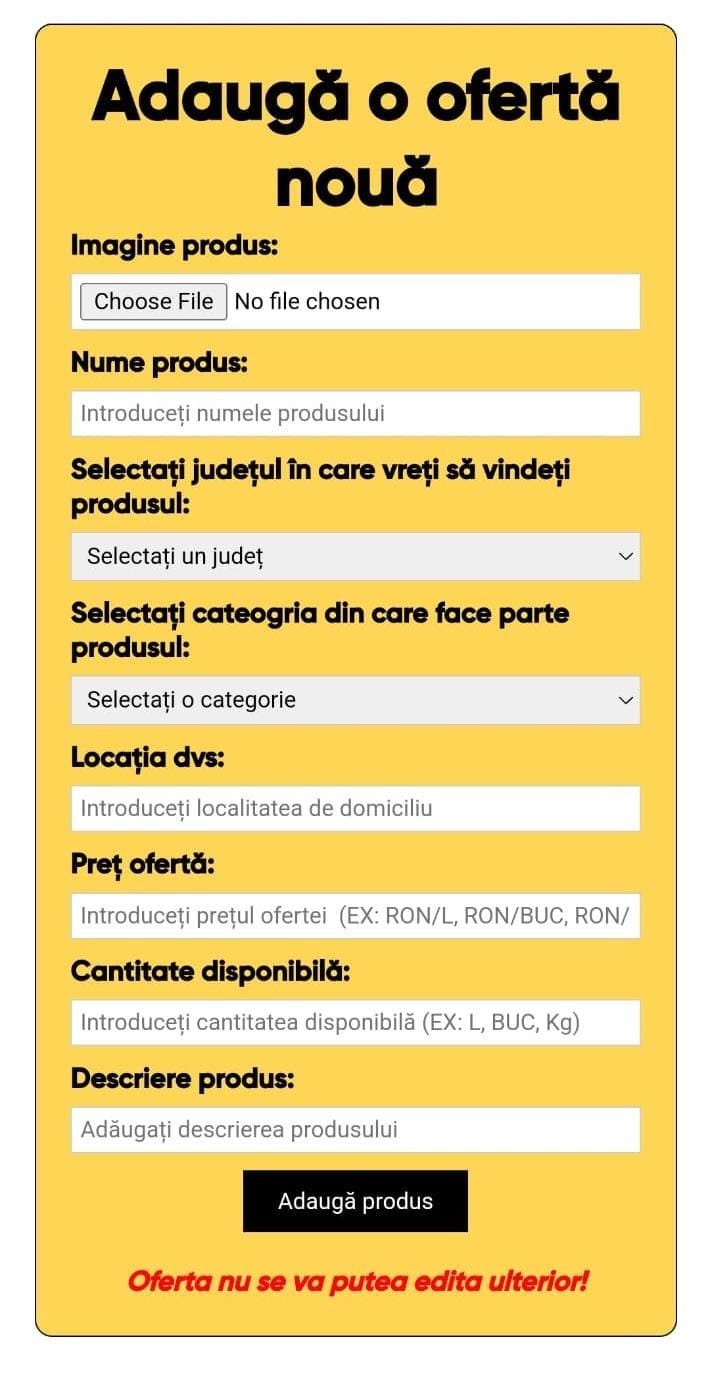Expand the "Selectați o categorie" dropdown
707x1378 pixels.
pyautogui.click(x=355, y=700)
